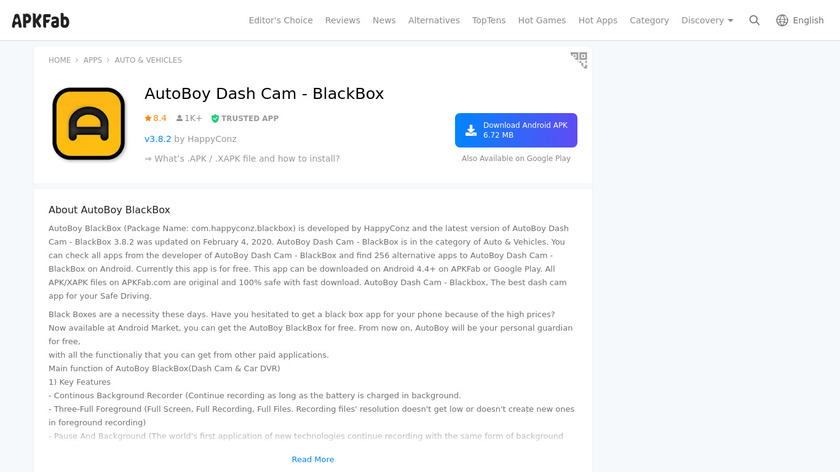
Task: Expand the Discovery dropdown menu
Action: [707, 20]
